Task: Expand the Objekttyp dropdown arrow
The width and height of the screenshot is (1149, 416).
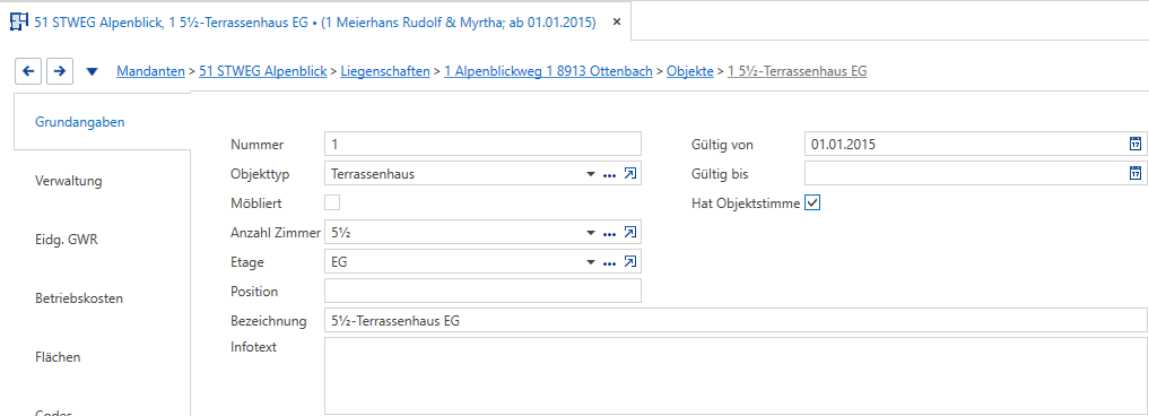Action: click(x=591, y=174)
